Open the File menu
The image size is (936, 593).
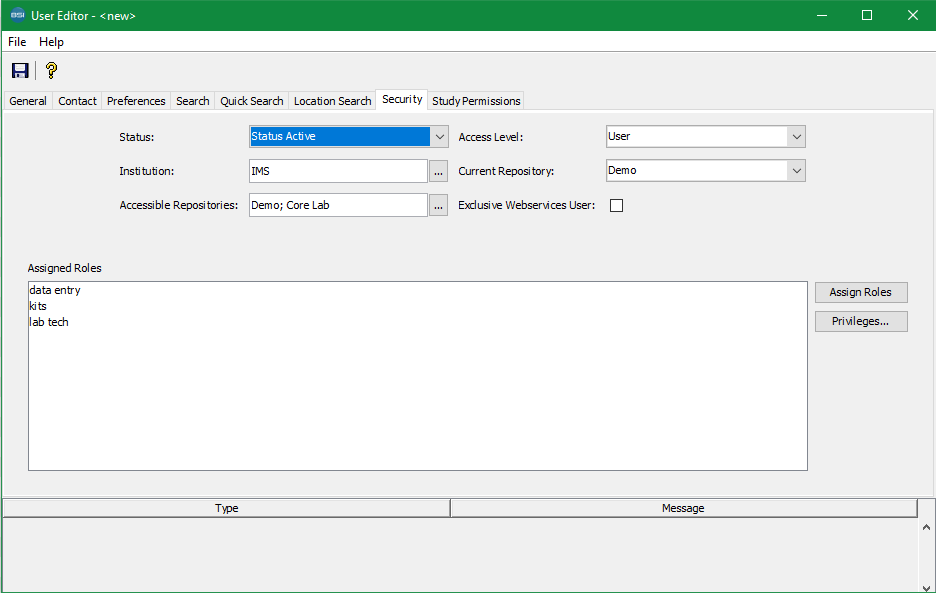pos(17,42)
